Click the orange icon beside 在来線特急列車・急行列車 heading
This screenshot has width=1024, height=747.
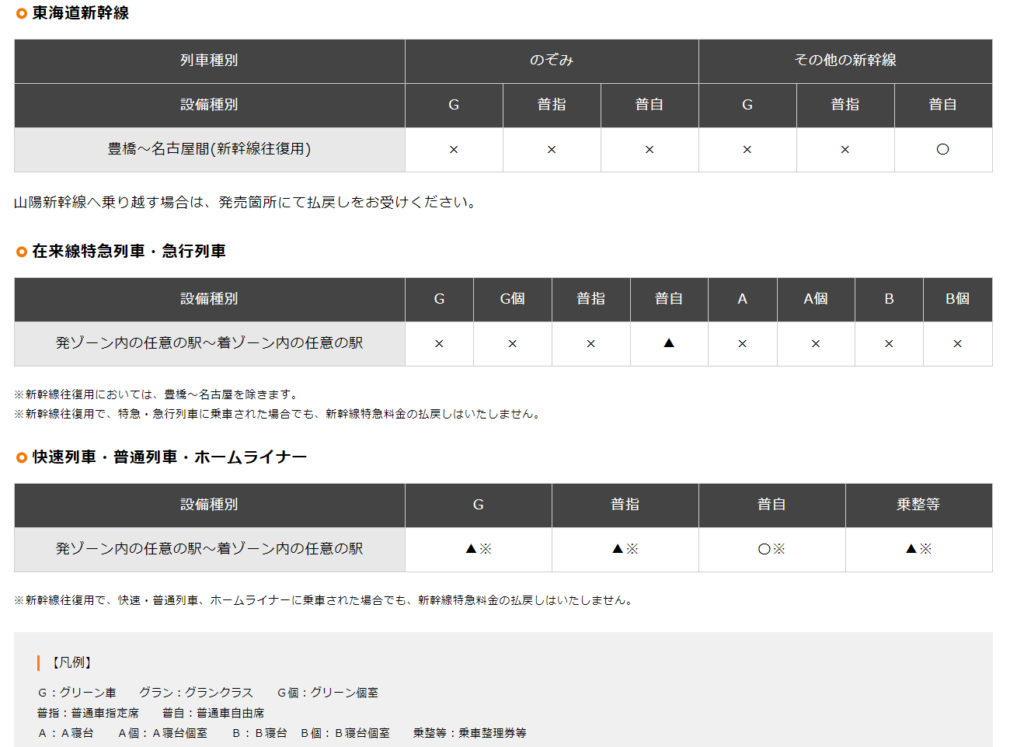click(x=20, y=251)
